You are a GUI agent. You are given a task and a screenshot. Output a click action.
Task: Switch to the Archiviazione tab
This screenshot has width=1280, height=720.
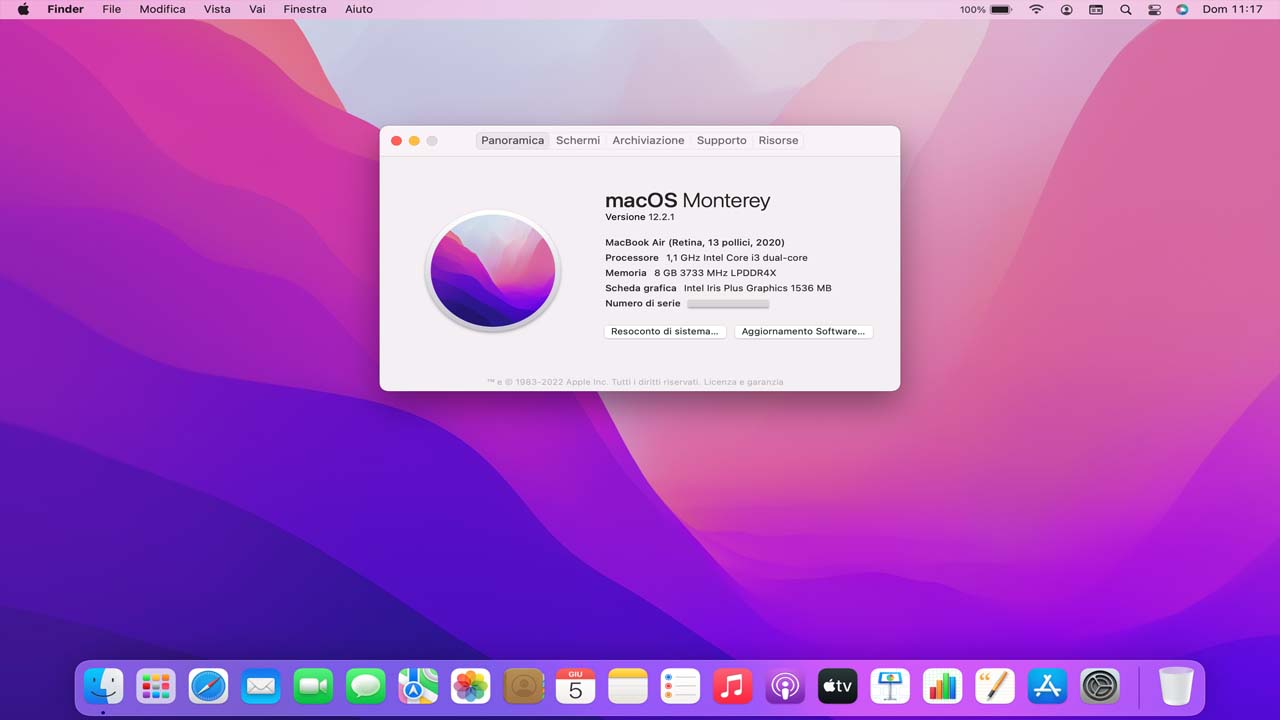coord(648,140)
